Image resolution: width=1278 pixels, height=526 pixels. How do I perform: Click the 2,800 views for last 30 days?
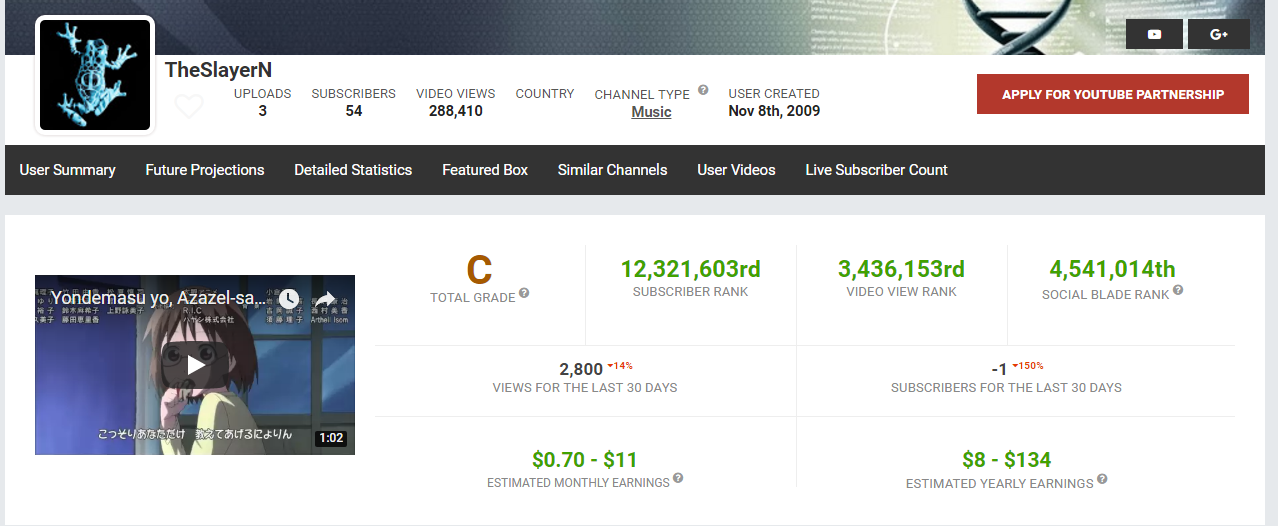[581, 369]
